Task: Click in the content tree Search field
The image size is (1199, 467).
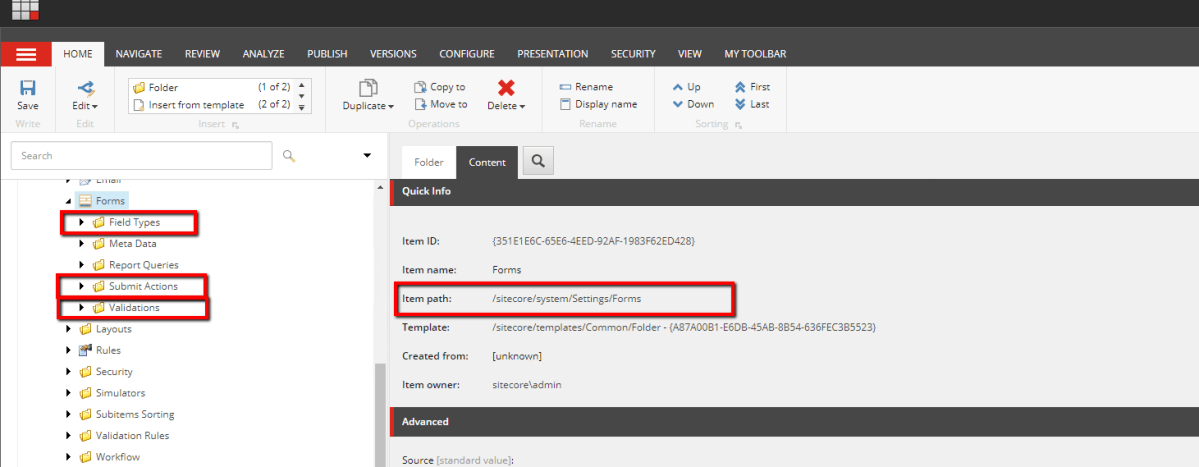Action: (140, 156)
